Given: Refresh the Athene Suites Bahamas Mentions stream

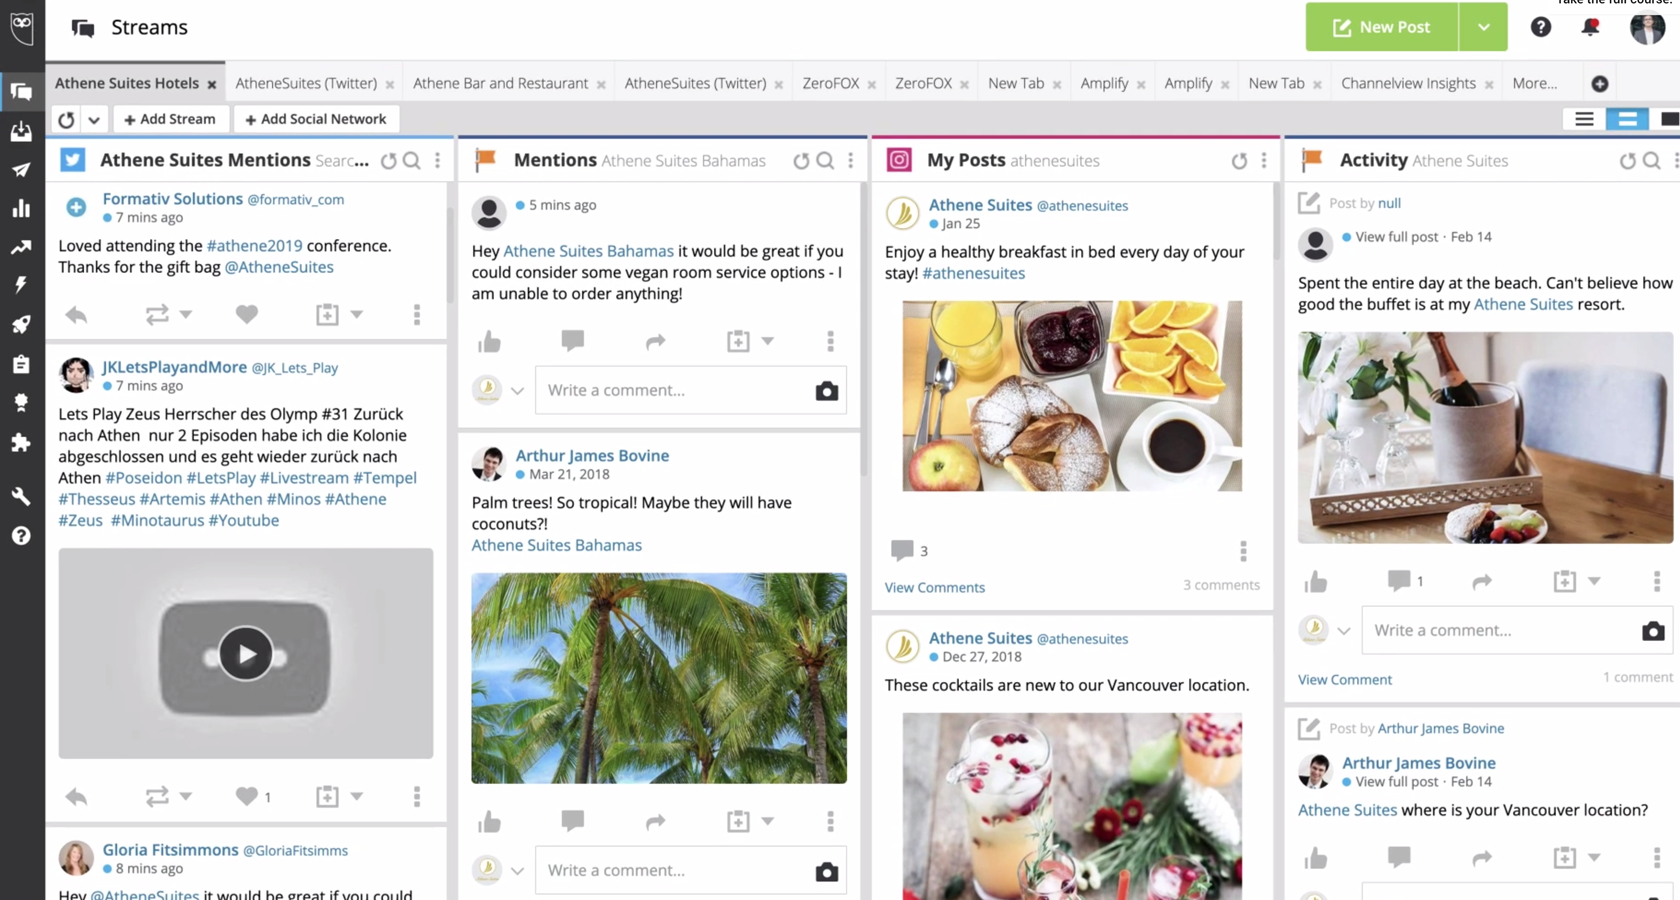Looking at the screenshot, I should [801, 160].
